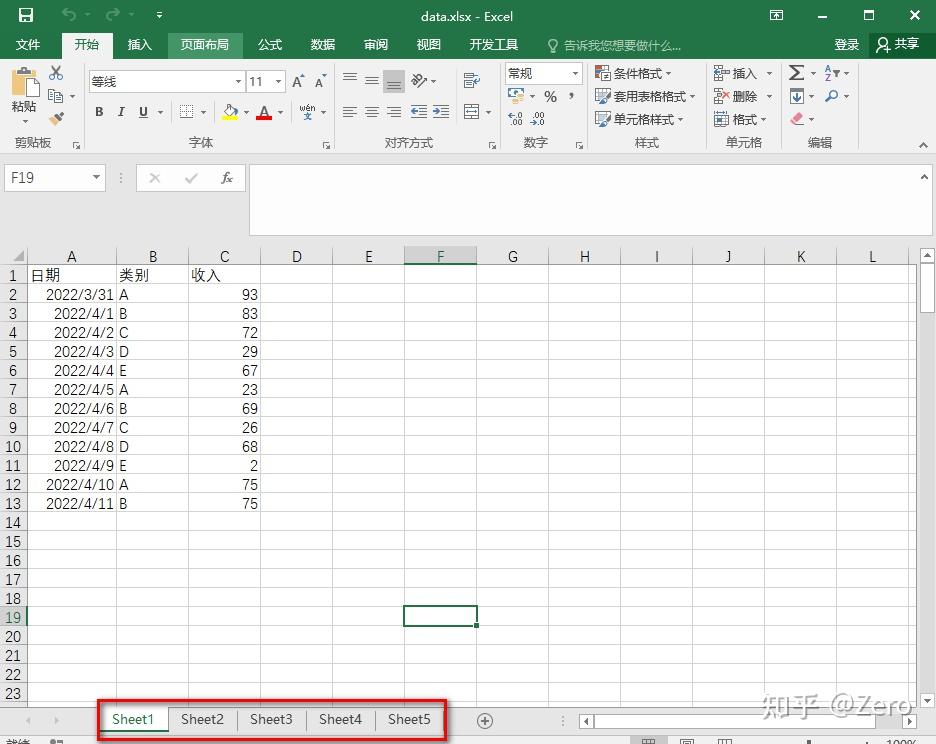Apply percent style from the 数字 group
The width and height of the screenshot is (936, 744).
549,95
